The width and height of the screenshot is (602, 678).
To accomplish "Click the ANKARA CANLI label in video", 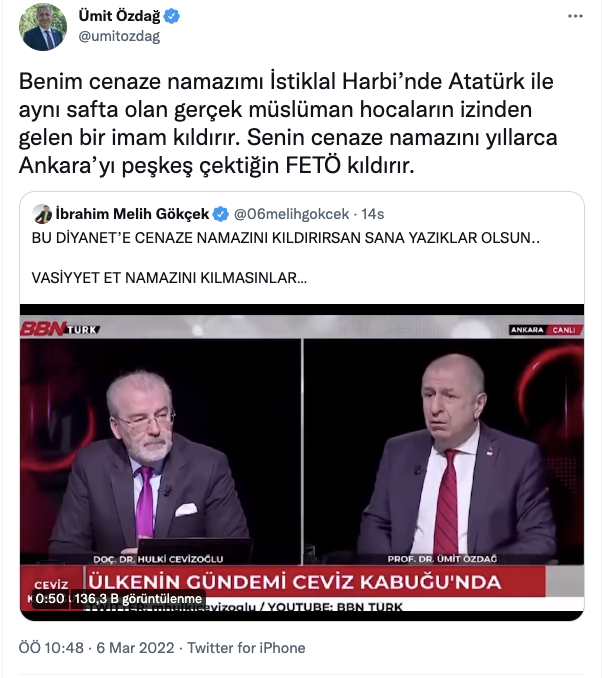I will click(546, 330).
